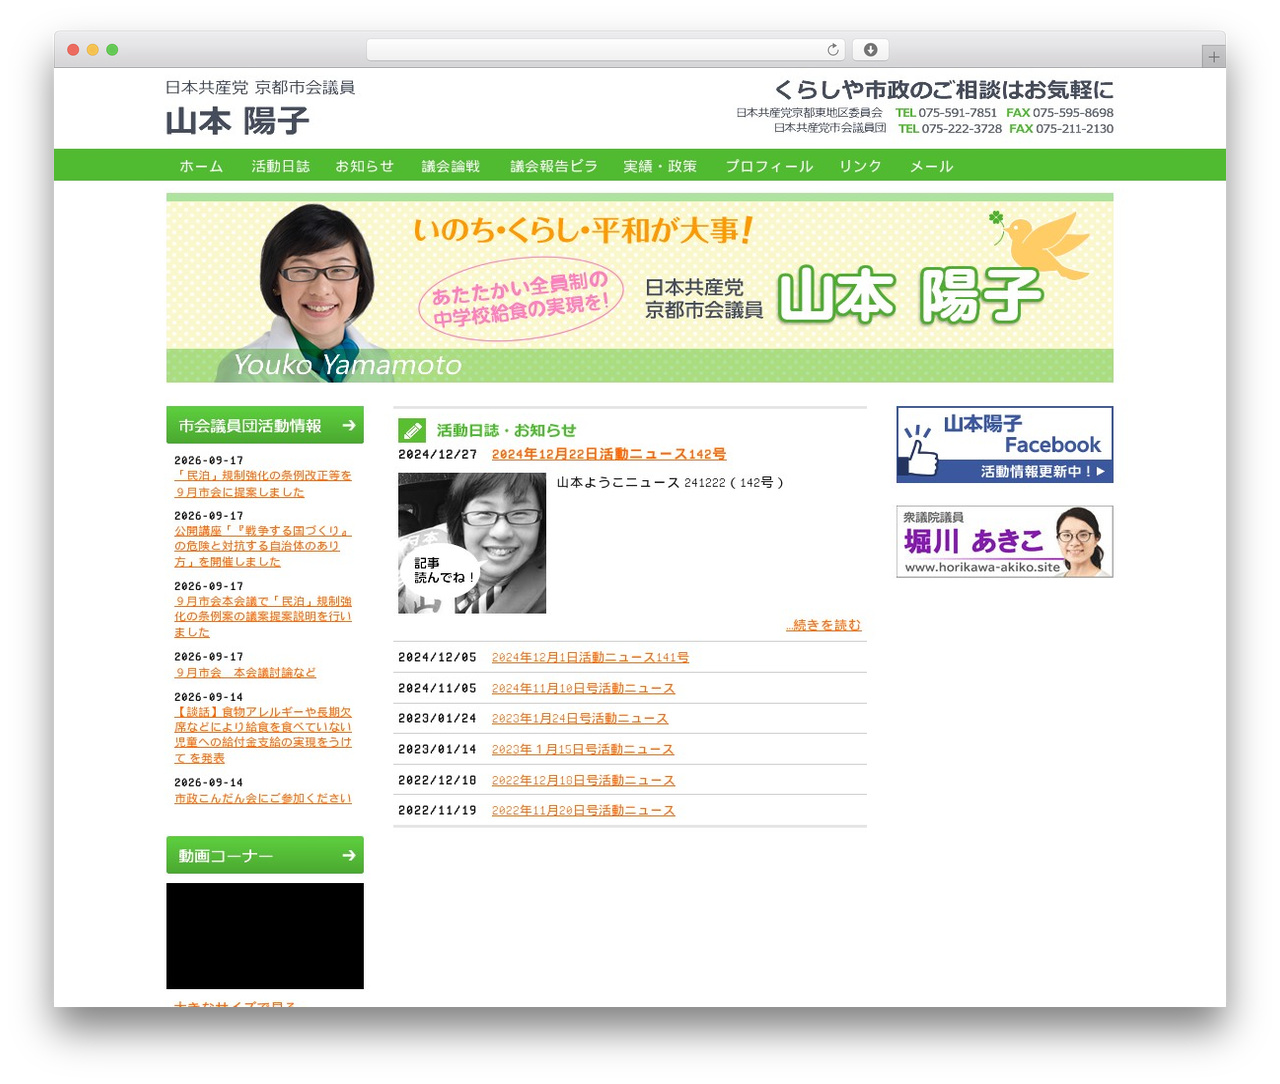Screen dimensions: 1280x1084
Task: Go to 活動日誌 in navigation
Action: tap(281, 166)
